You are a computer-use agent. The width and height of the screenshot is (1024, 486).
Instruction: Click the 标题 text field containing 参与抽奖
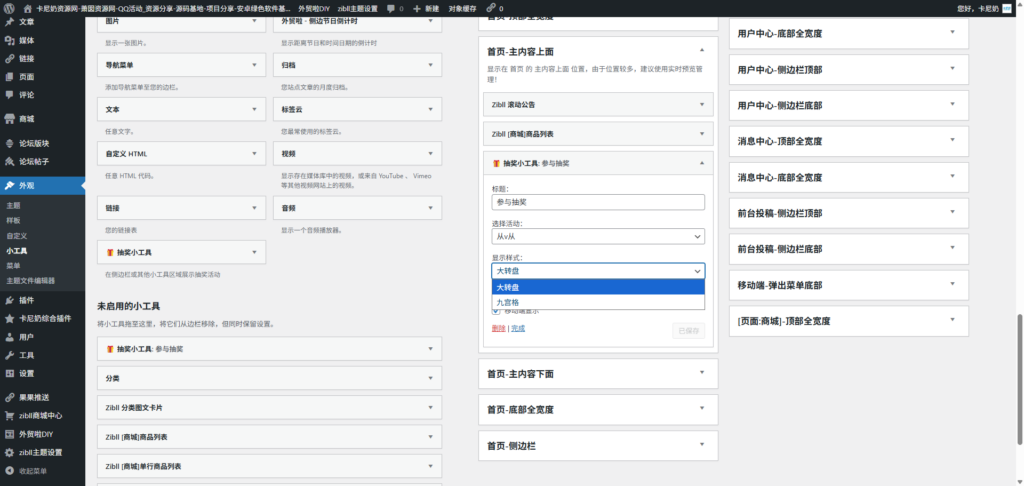point(598,202)
